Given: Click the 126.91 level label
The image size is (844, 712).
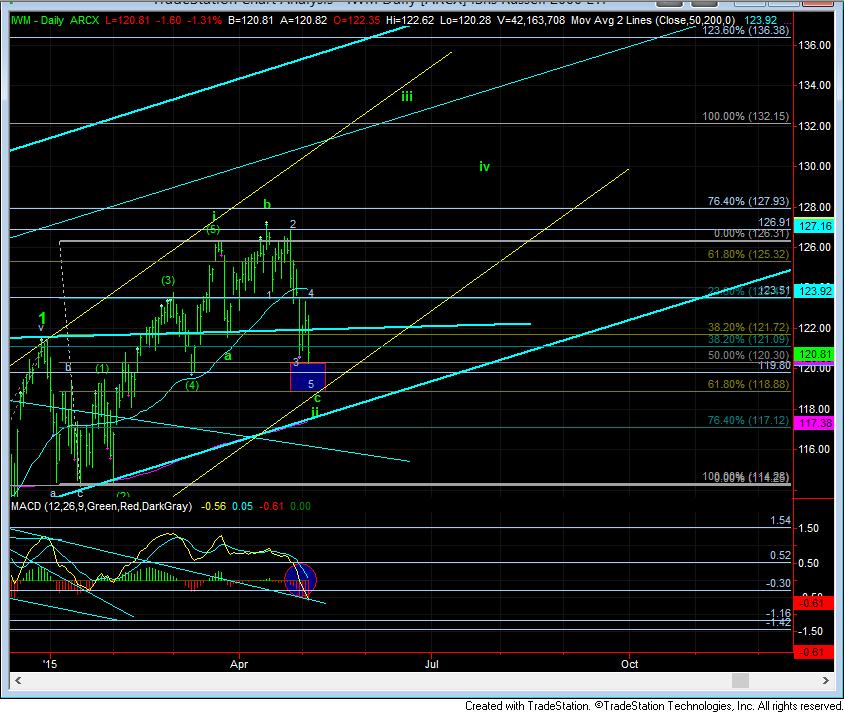Looking at the screenshot, I should 774,222.
